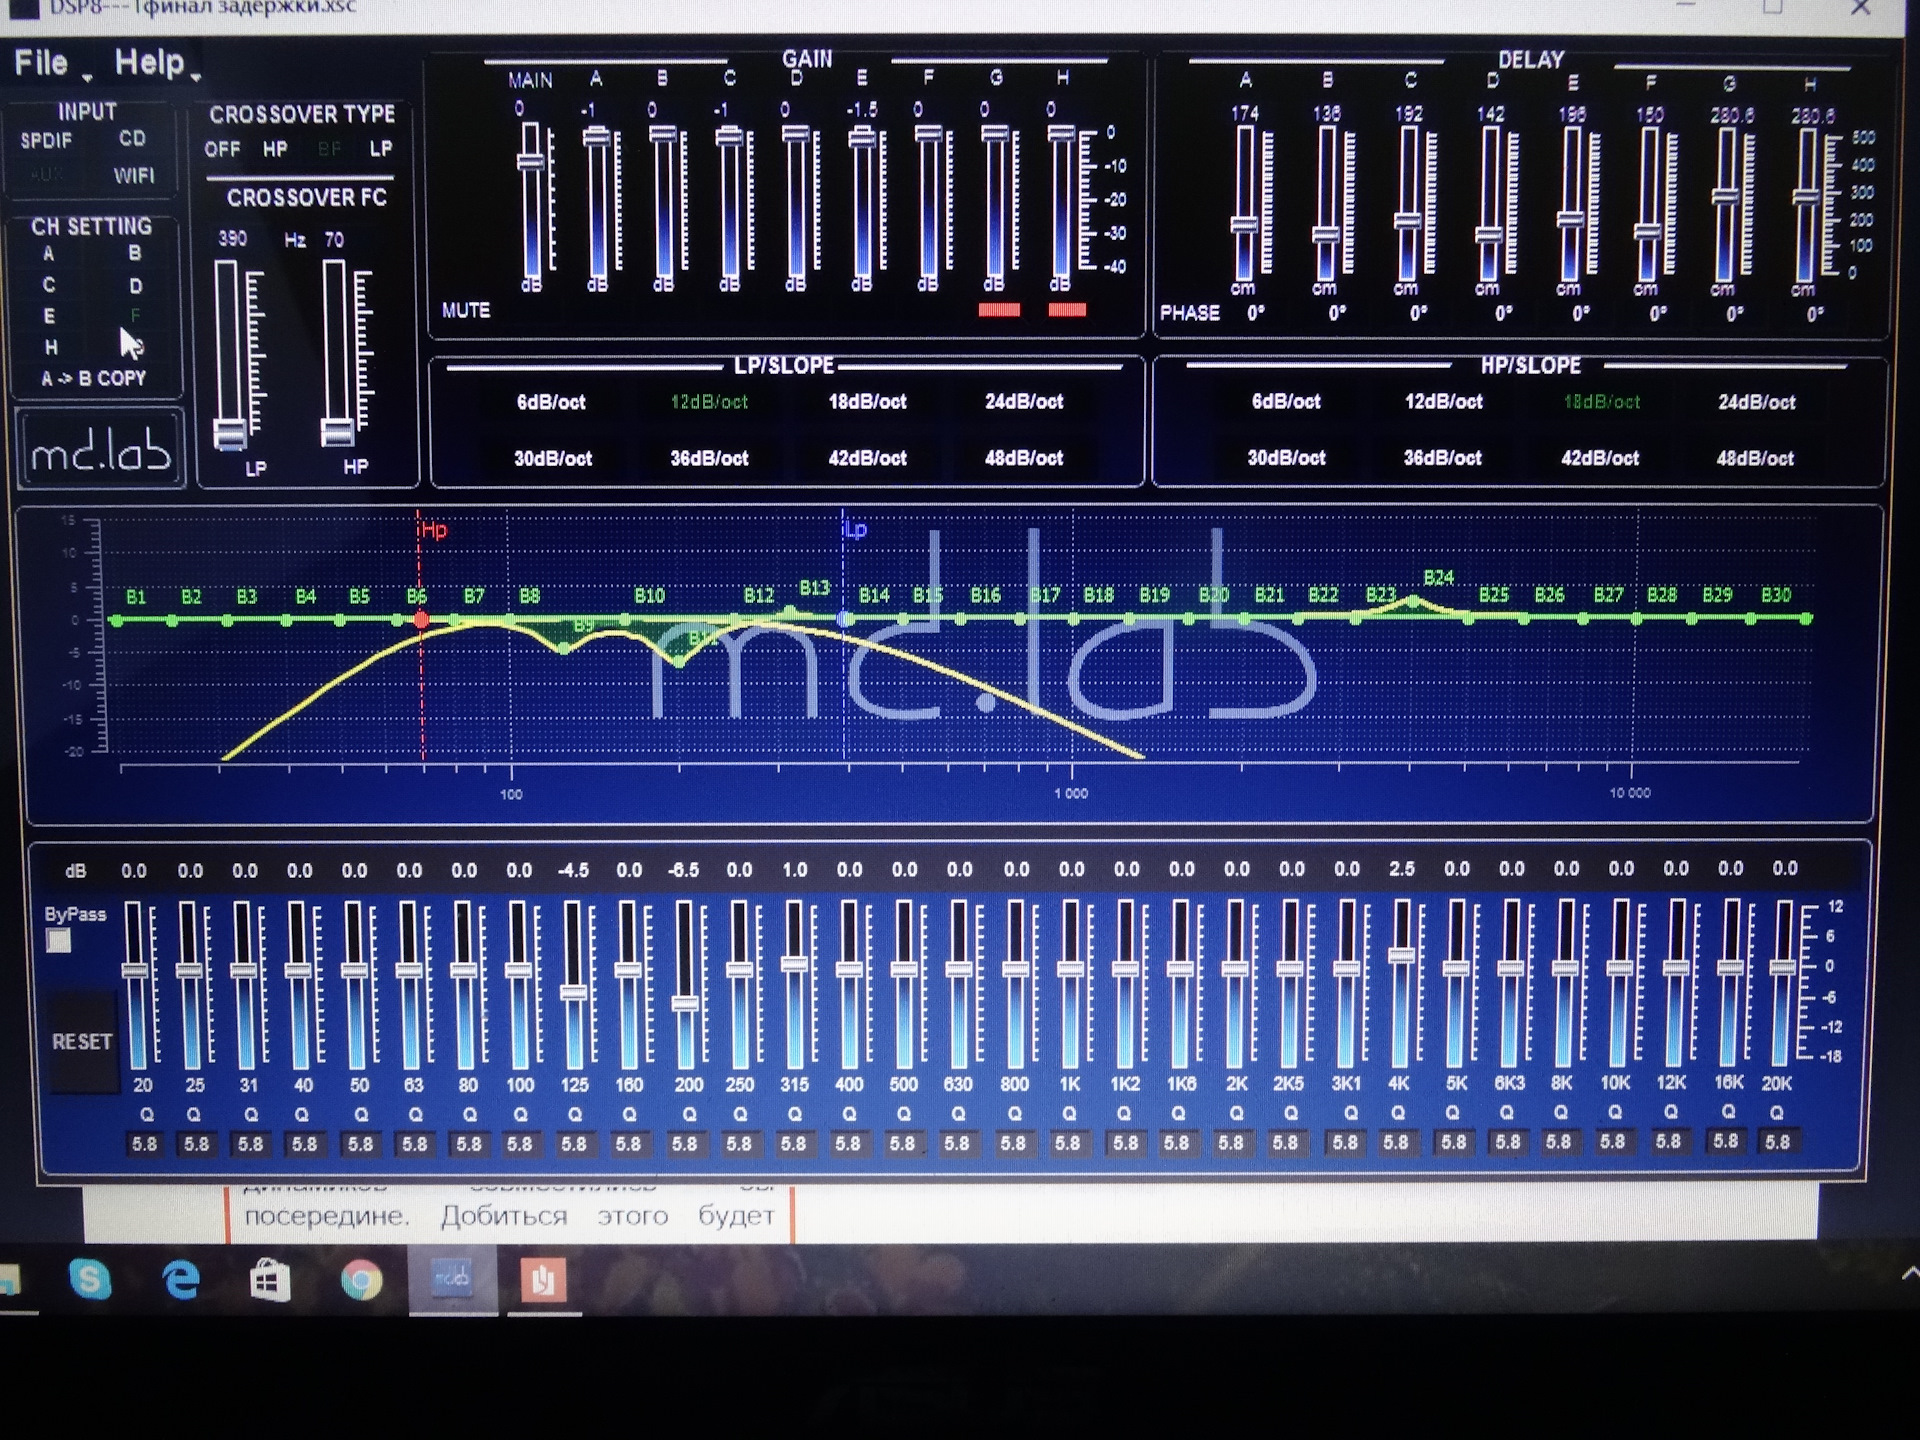Open Chrome from the taskbar
1920x1440 pixels.
click(x=361, y=1280)
